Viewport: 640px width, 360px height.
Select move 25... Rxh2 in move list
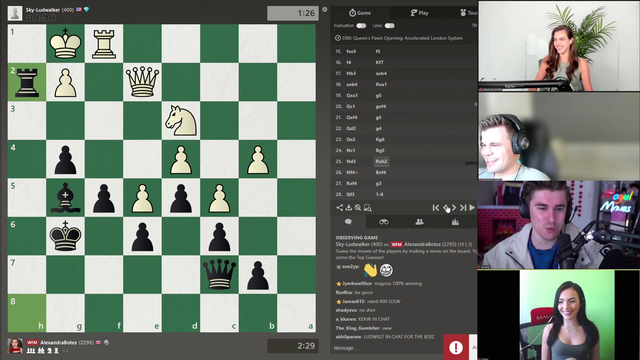[x=381, y=161]
